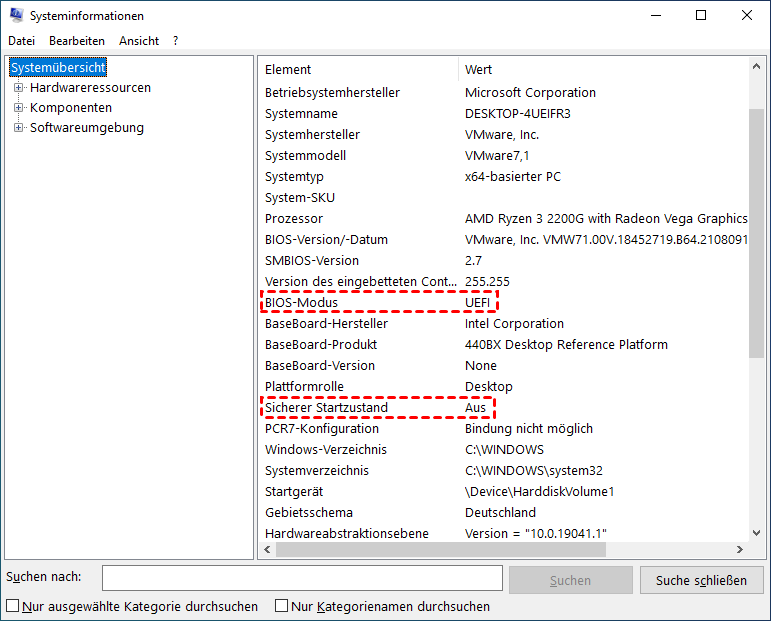This screenshot has height=621, width=771.
Task: Open the Datei menu
Action: (x=22, y=41)
